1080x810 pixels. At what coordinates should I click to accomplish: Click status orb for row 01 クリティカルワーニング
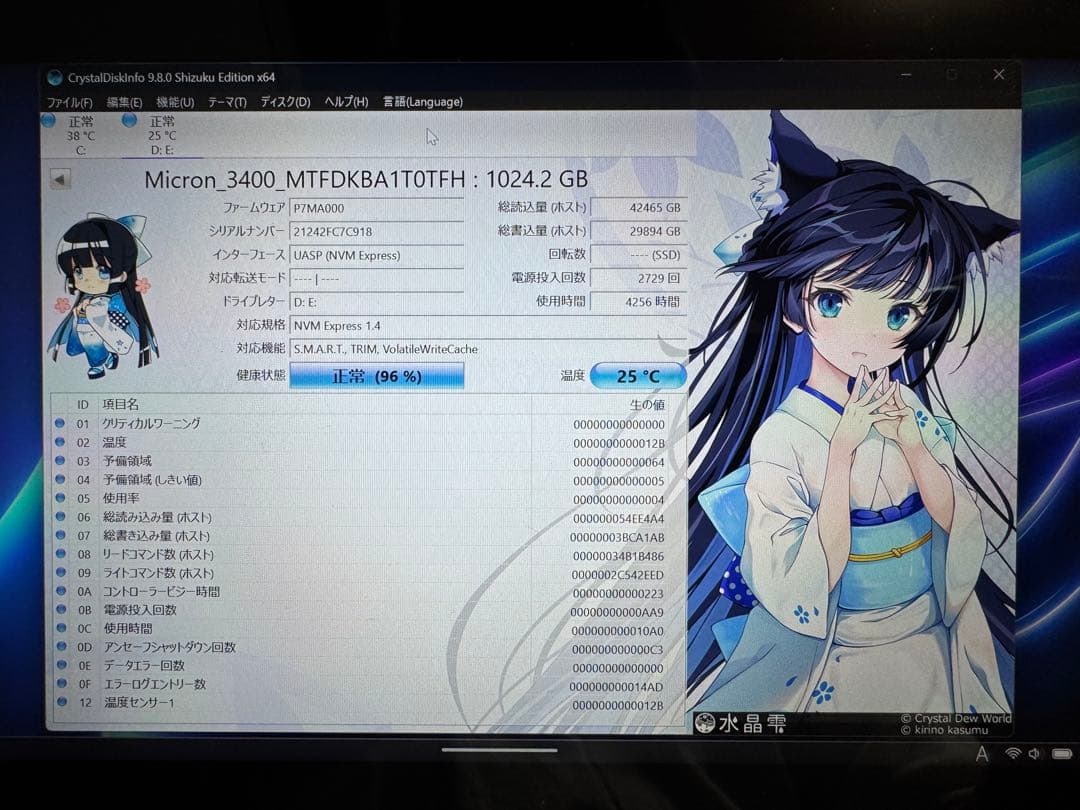[x=60, y=423]
